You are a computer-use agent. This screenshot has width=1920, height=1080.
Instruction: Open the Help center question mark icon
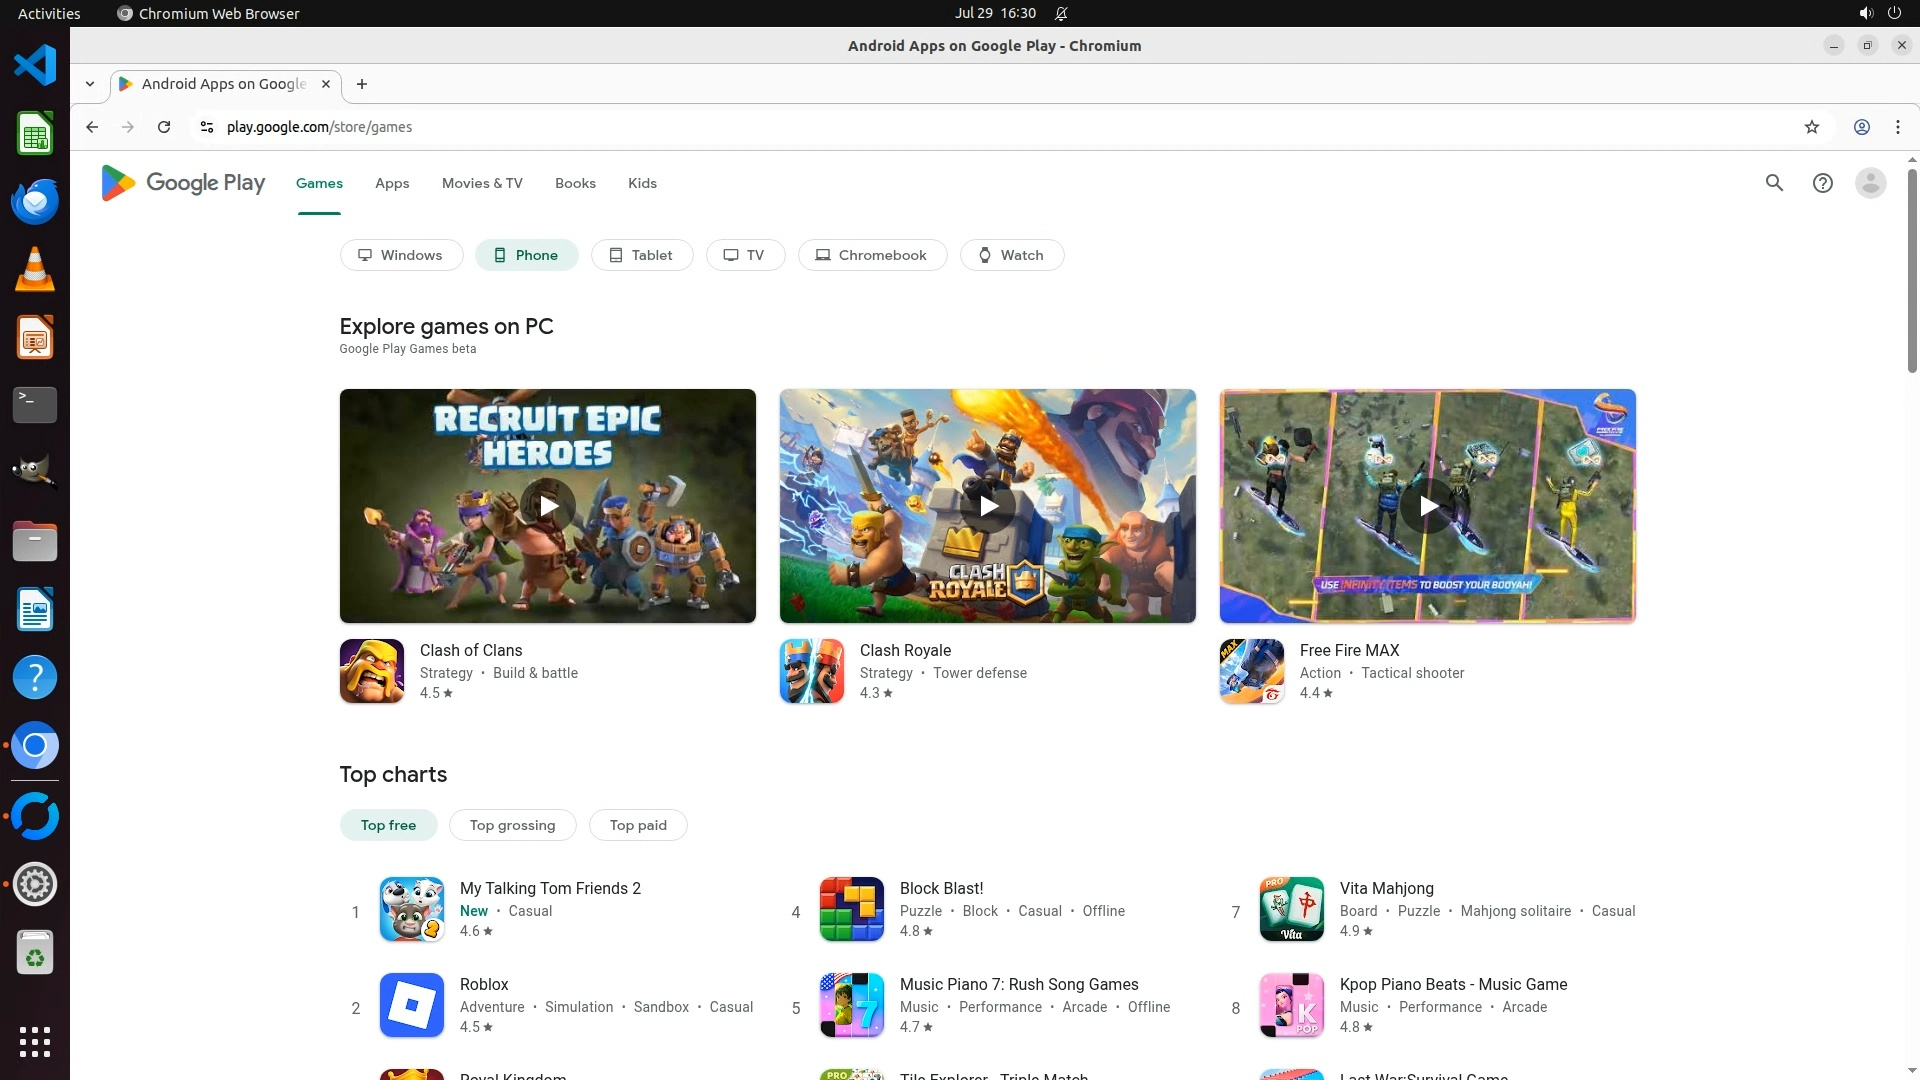pyautogui.click(x=1822, y=183)
